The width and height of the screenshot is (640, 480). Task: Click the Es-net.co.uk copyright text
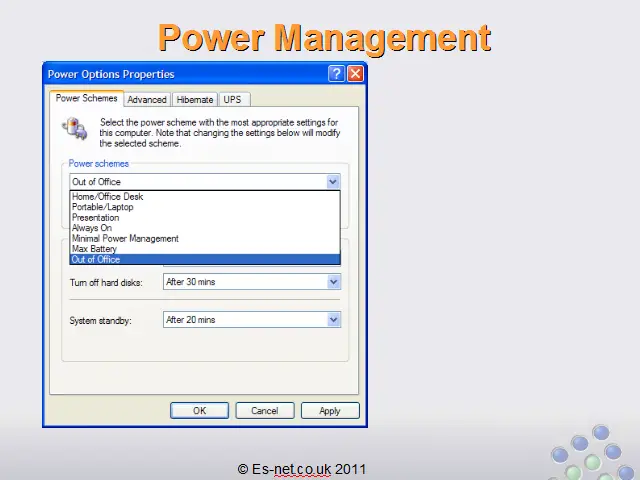302,469
